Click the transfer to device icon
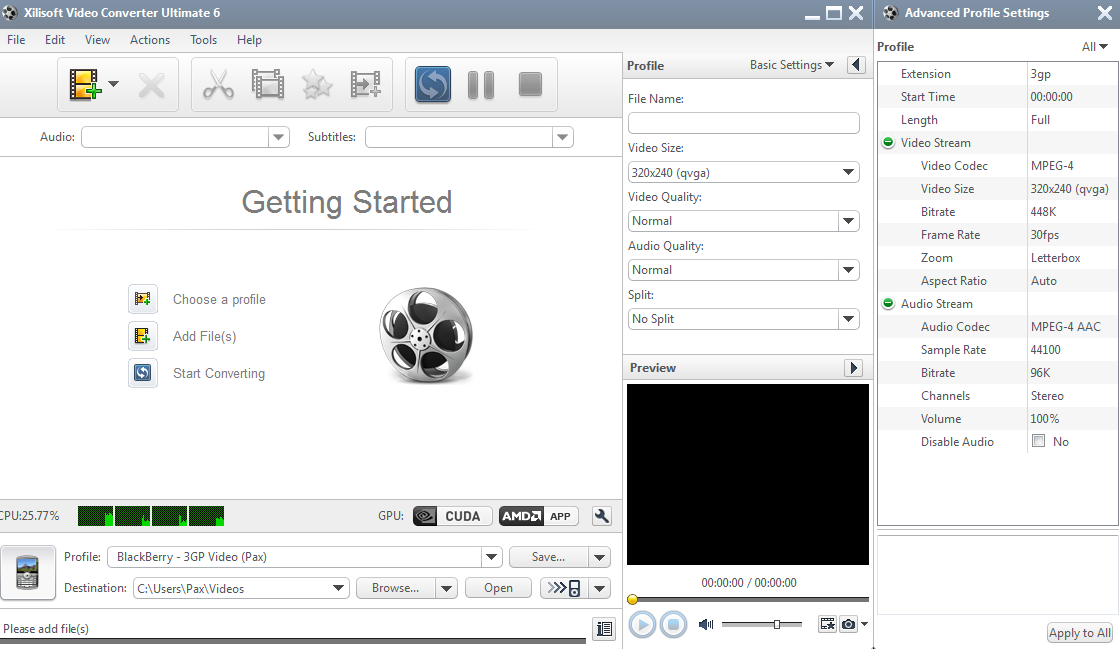 pos(564,588)
